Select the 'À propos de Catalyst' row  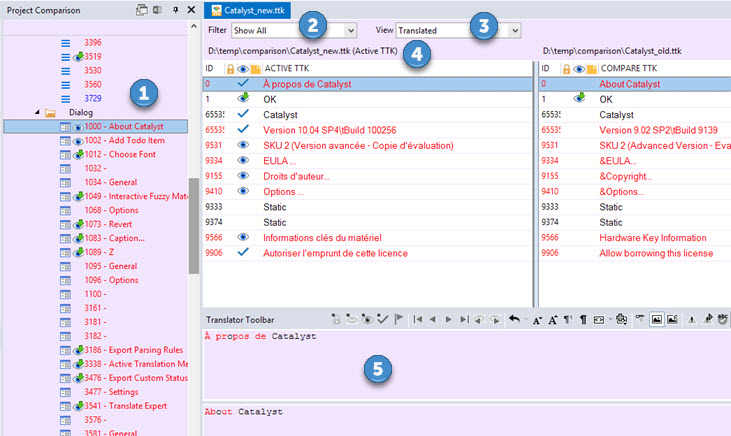367,84
